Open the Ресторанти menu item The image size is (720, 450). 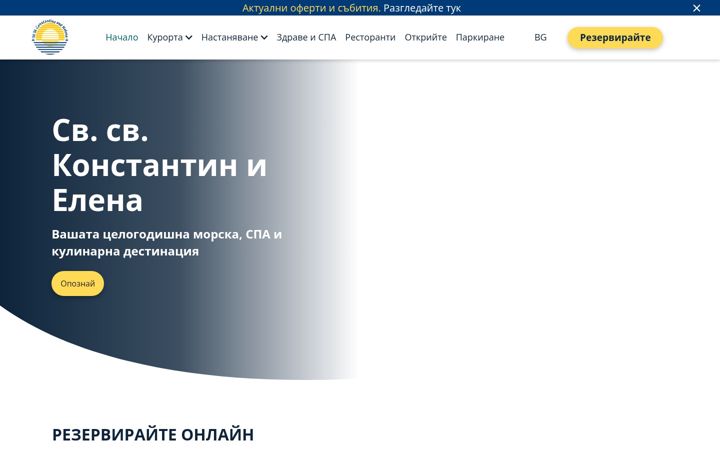[370, 37]
